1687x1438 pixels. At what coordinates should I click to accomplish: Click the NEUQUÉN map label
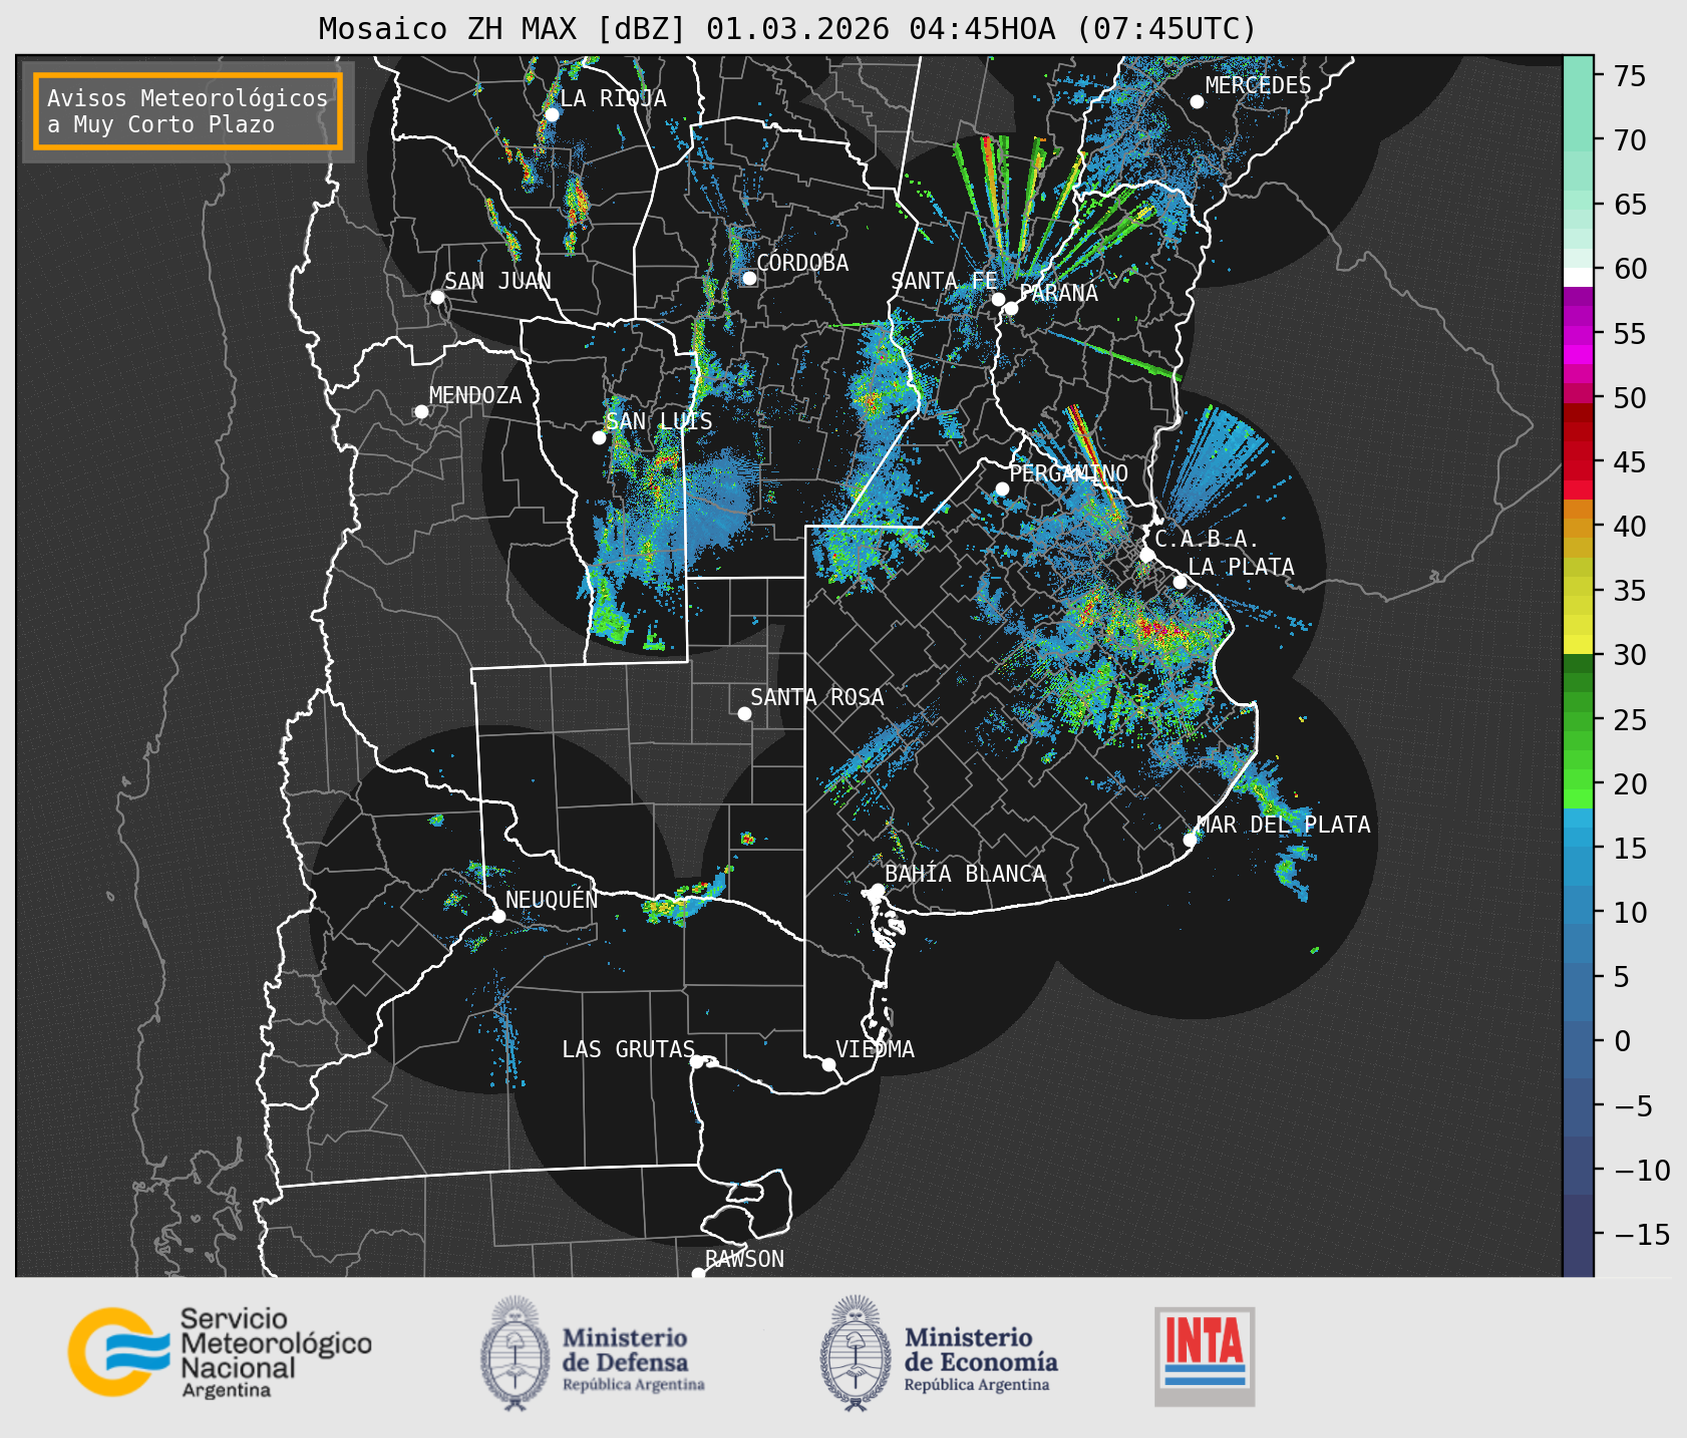pos(552,899)
